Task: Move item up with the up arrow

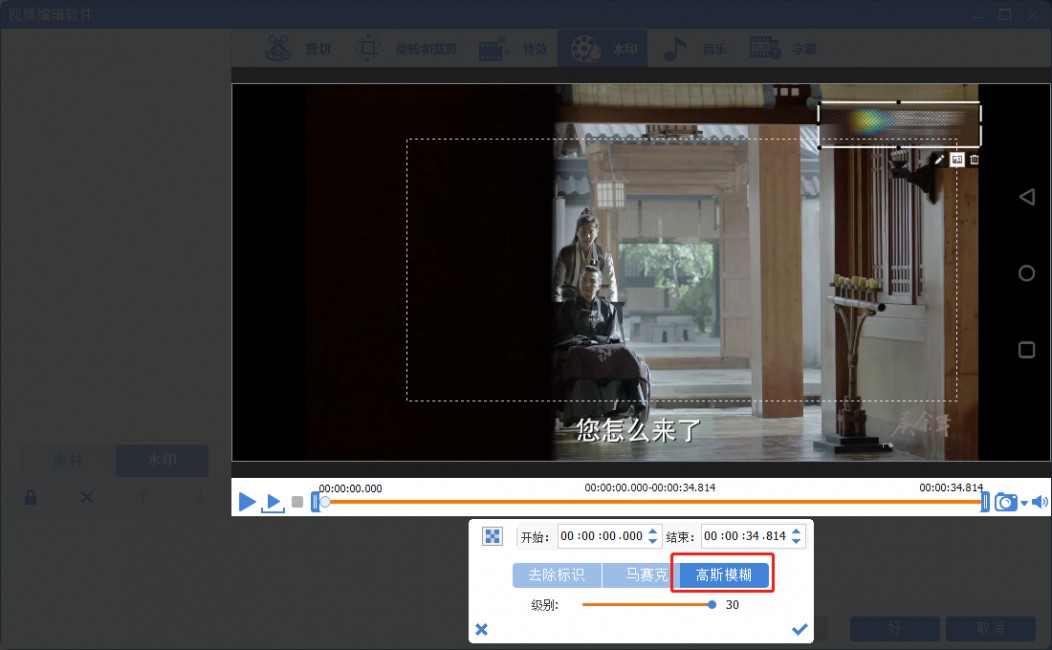Action: (143, 497)
